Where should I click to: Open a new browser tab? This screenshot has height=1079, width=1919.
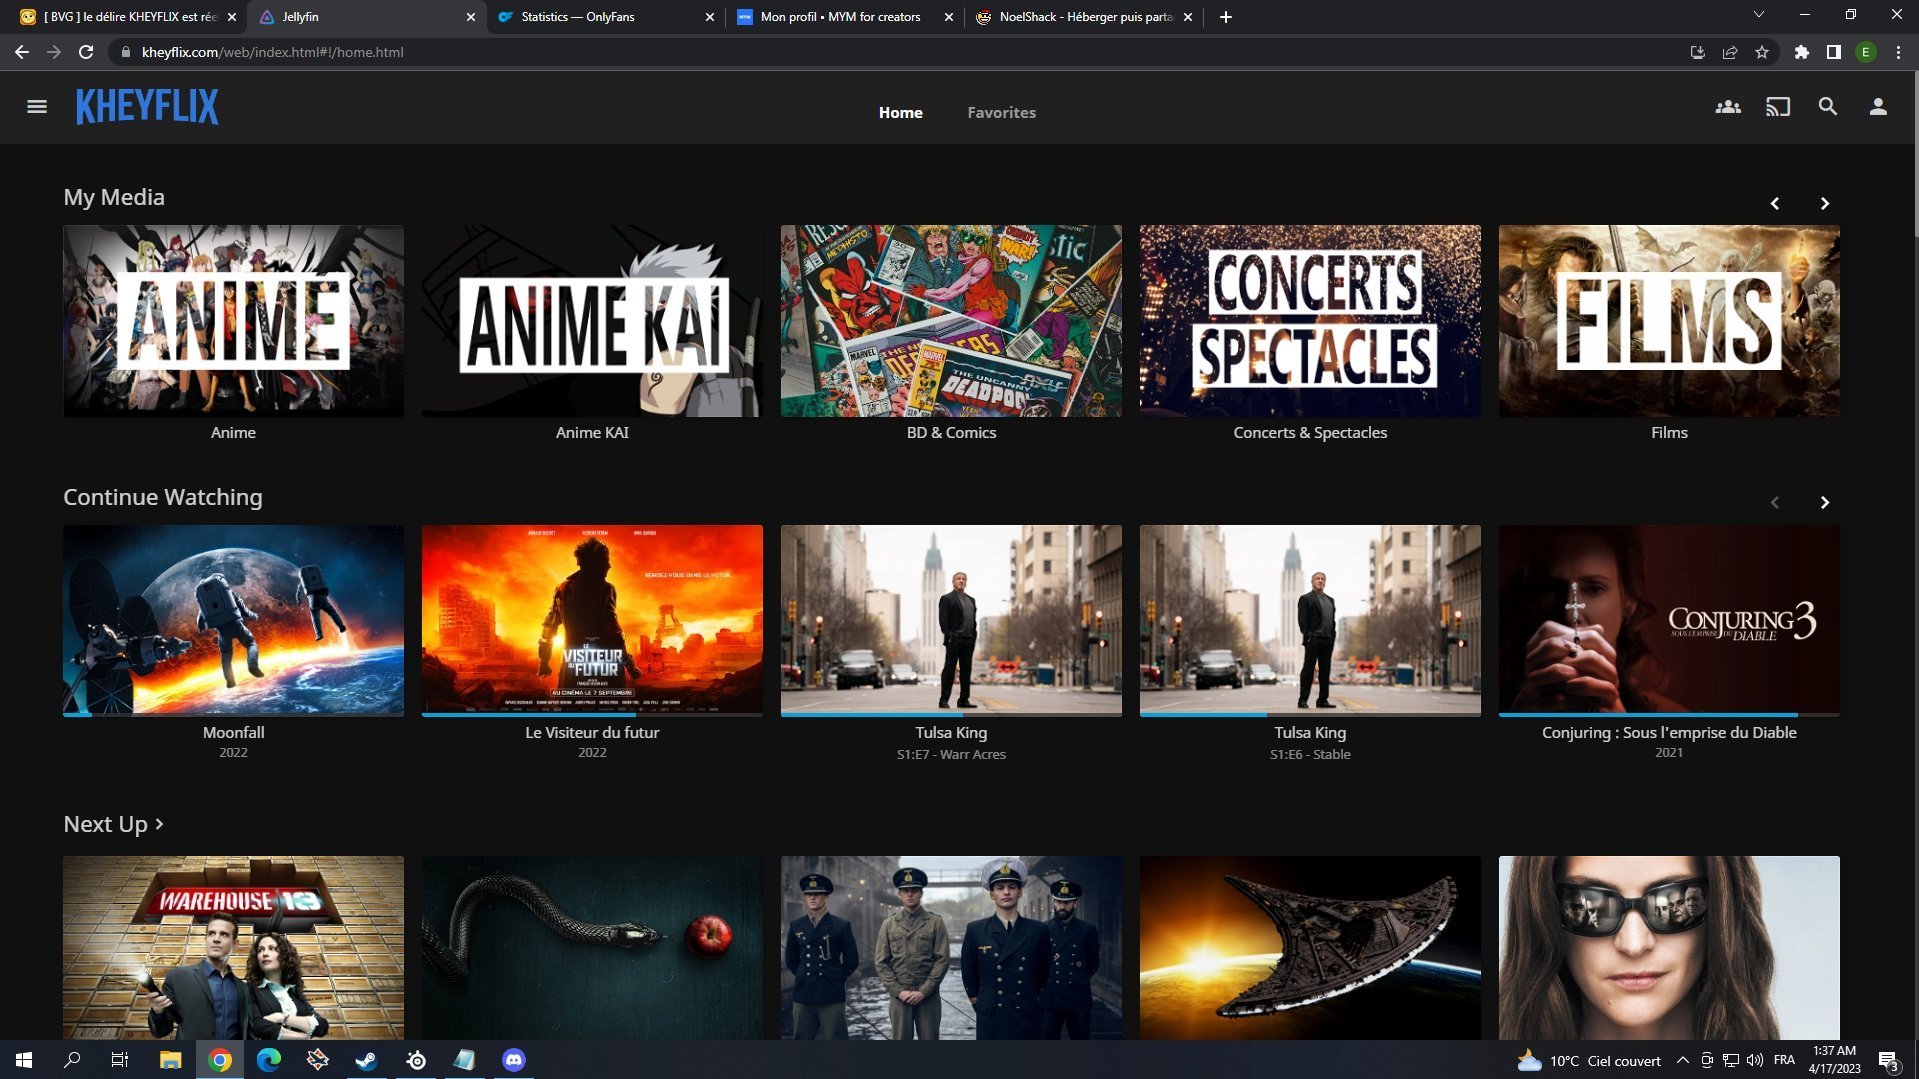point(1226,17)
